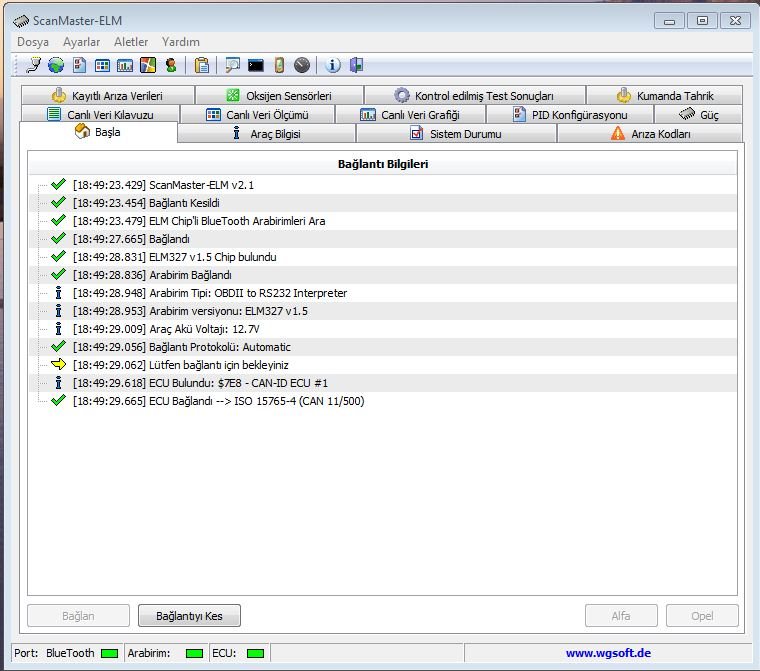The height and width of the screenshot is (671, 760).
Task: Click the globe icon in toolbar
Action: click(56, 66)
